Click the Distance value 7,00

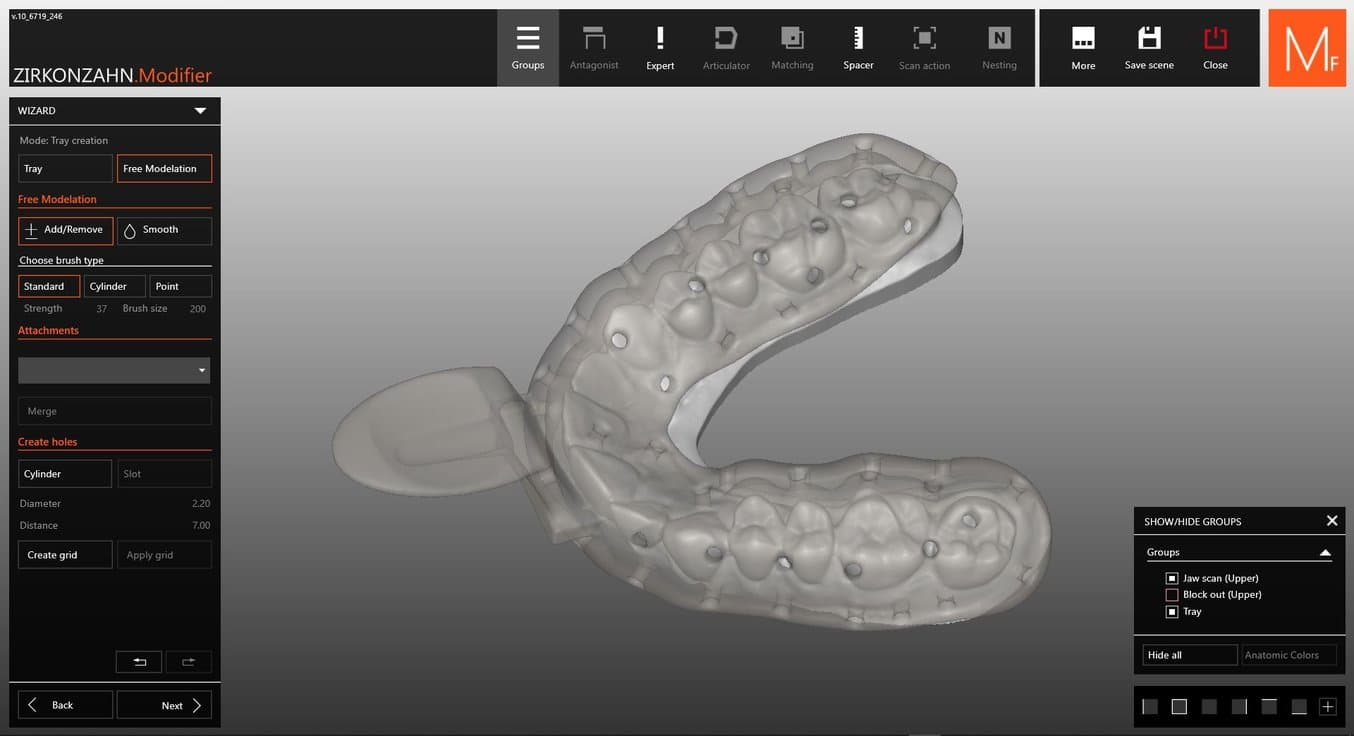tap(201, 525)
